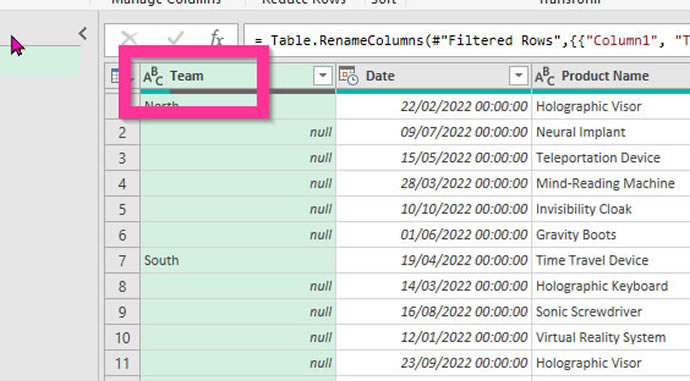Cancel formula edit with the X icon
Viewport: 690px width, 381px height.
(129, 39)
